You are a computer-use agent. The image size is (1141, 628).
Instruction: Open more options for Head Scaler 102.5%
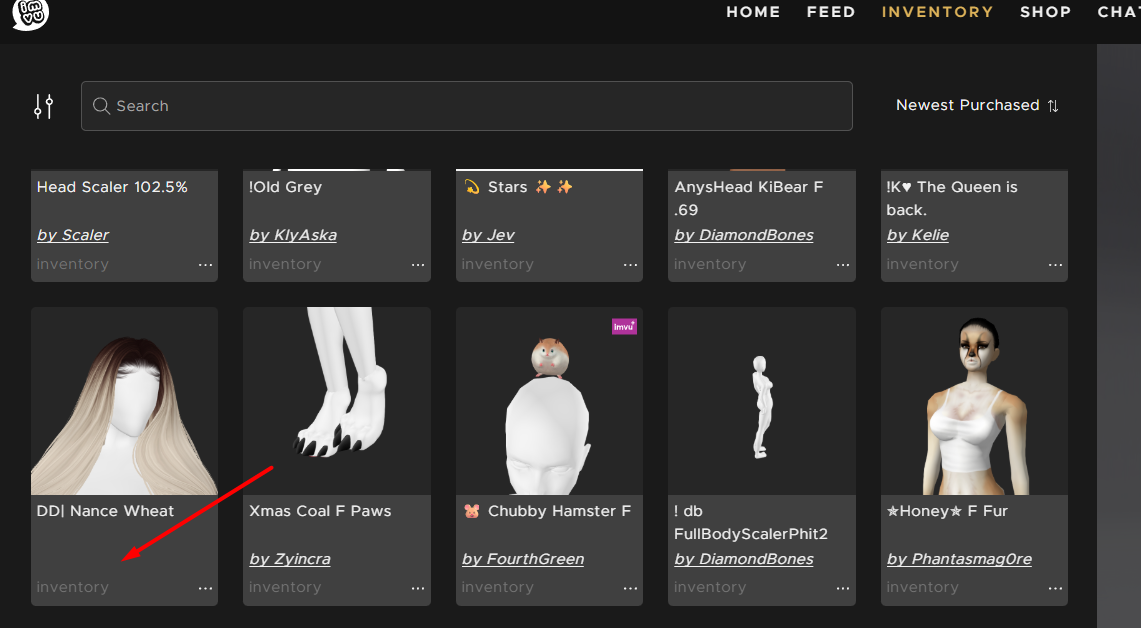(205, 265)
